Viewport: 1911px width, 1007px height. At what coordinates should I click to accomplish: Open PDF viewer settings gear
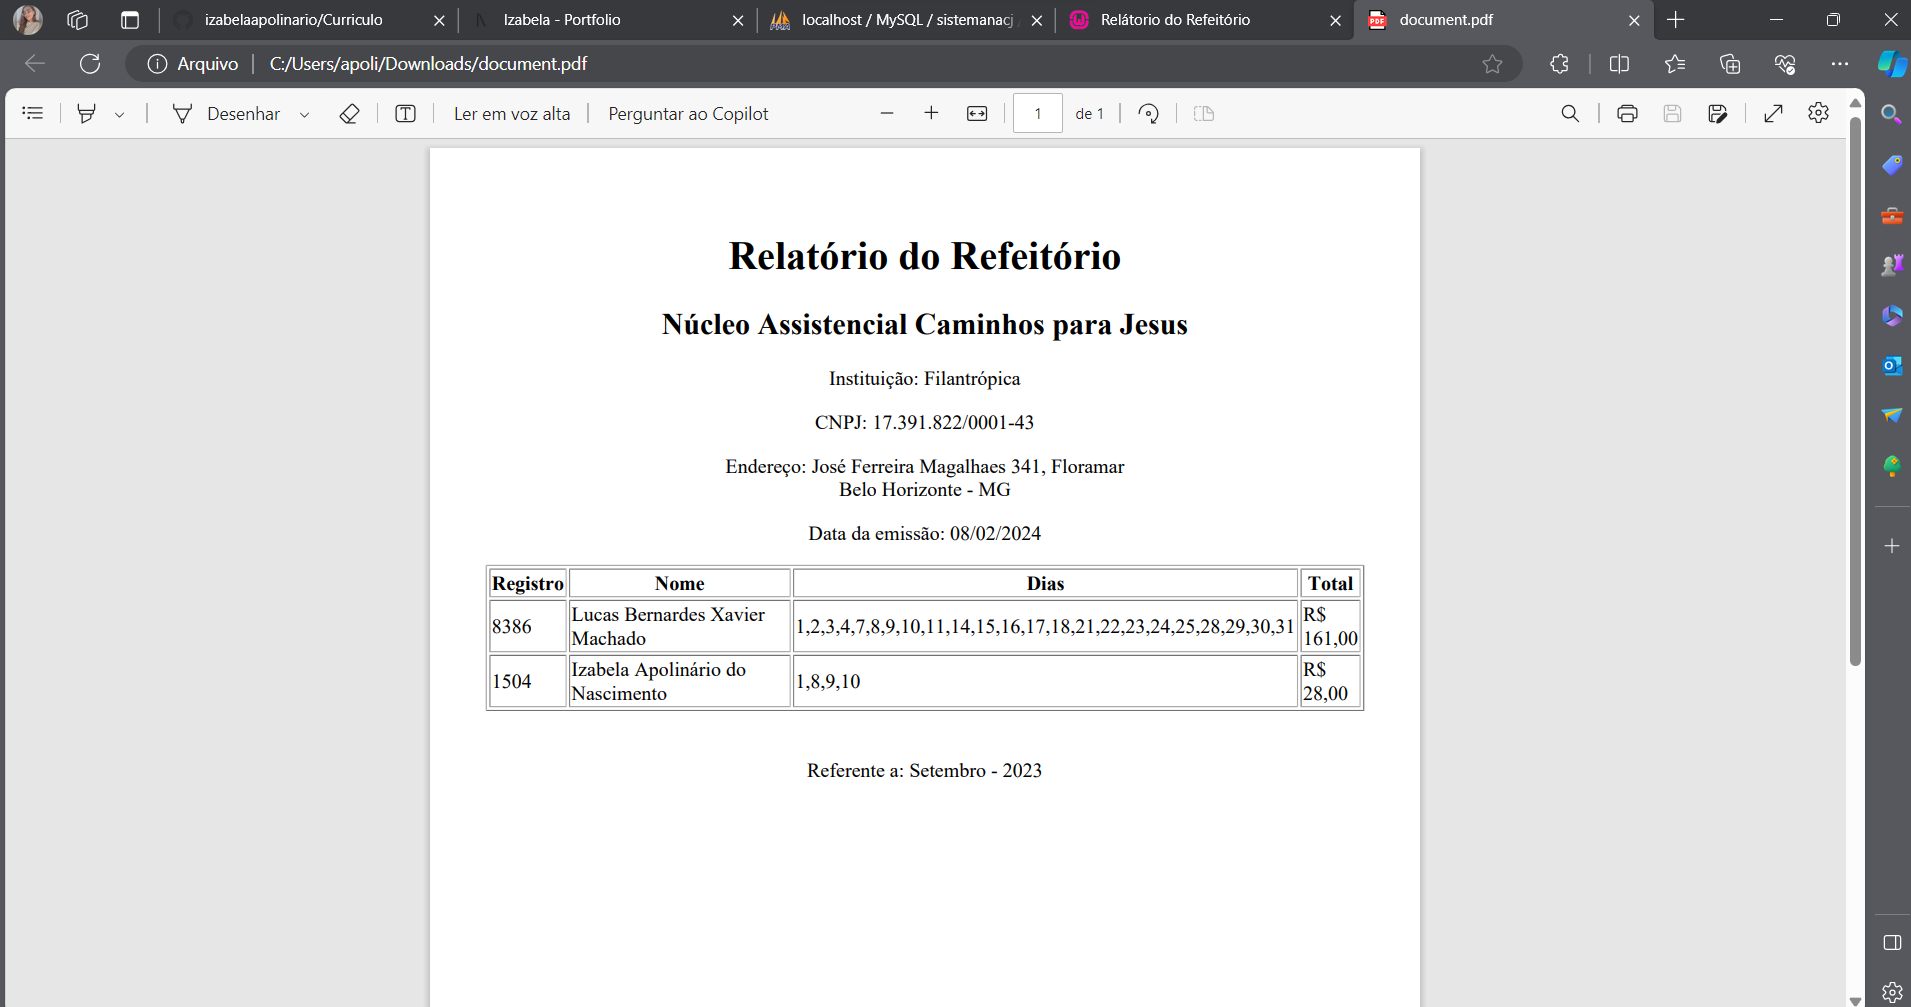(1818, 113)
